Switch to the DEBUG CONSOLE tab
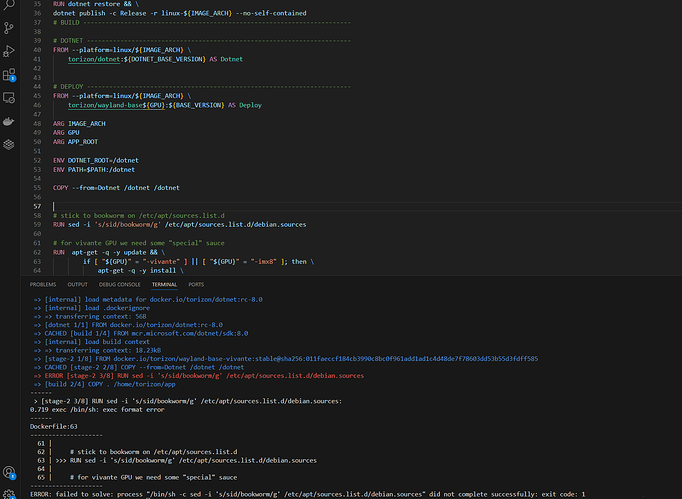682x499 pixels. pyautogui.click(x=120, y=285)
